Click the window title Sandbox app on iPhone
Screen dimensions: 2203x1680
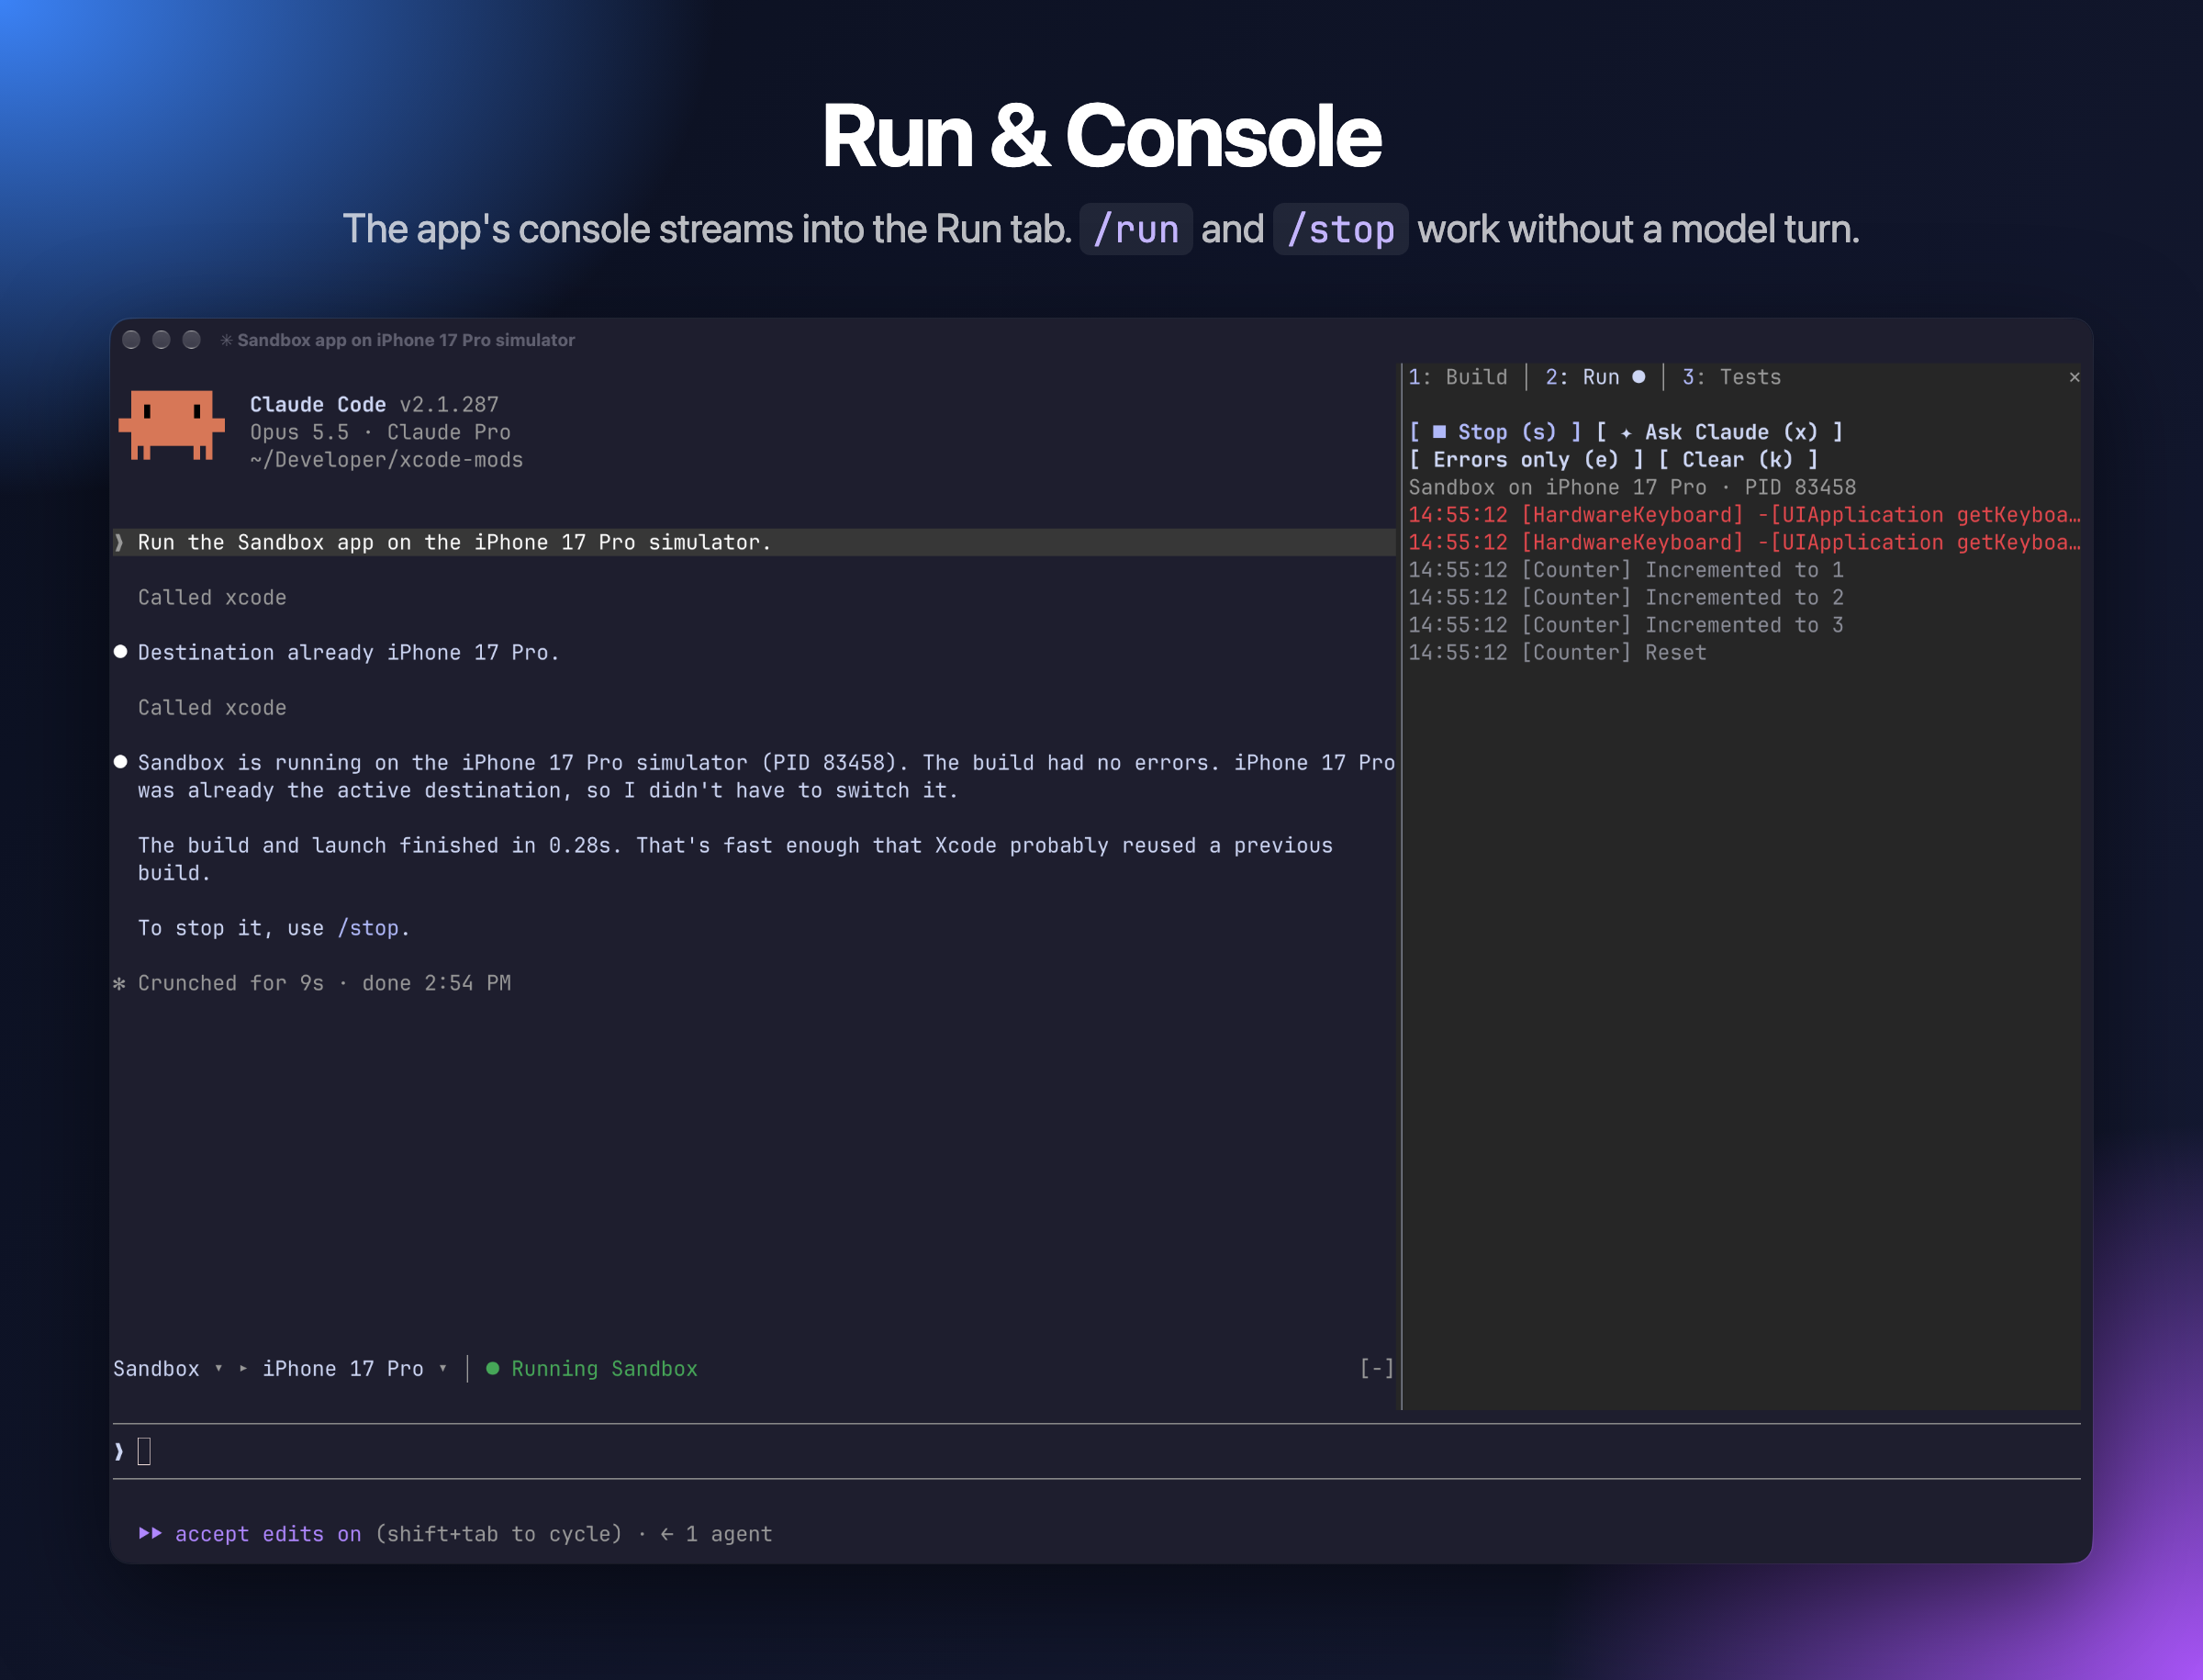[x=406, y=340]
